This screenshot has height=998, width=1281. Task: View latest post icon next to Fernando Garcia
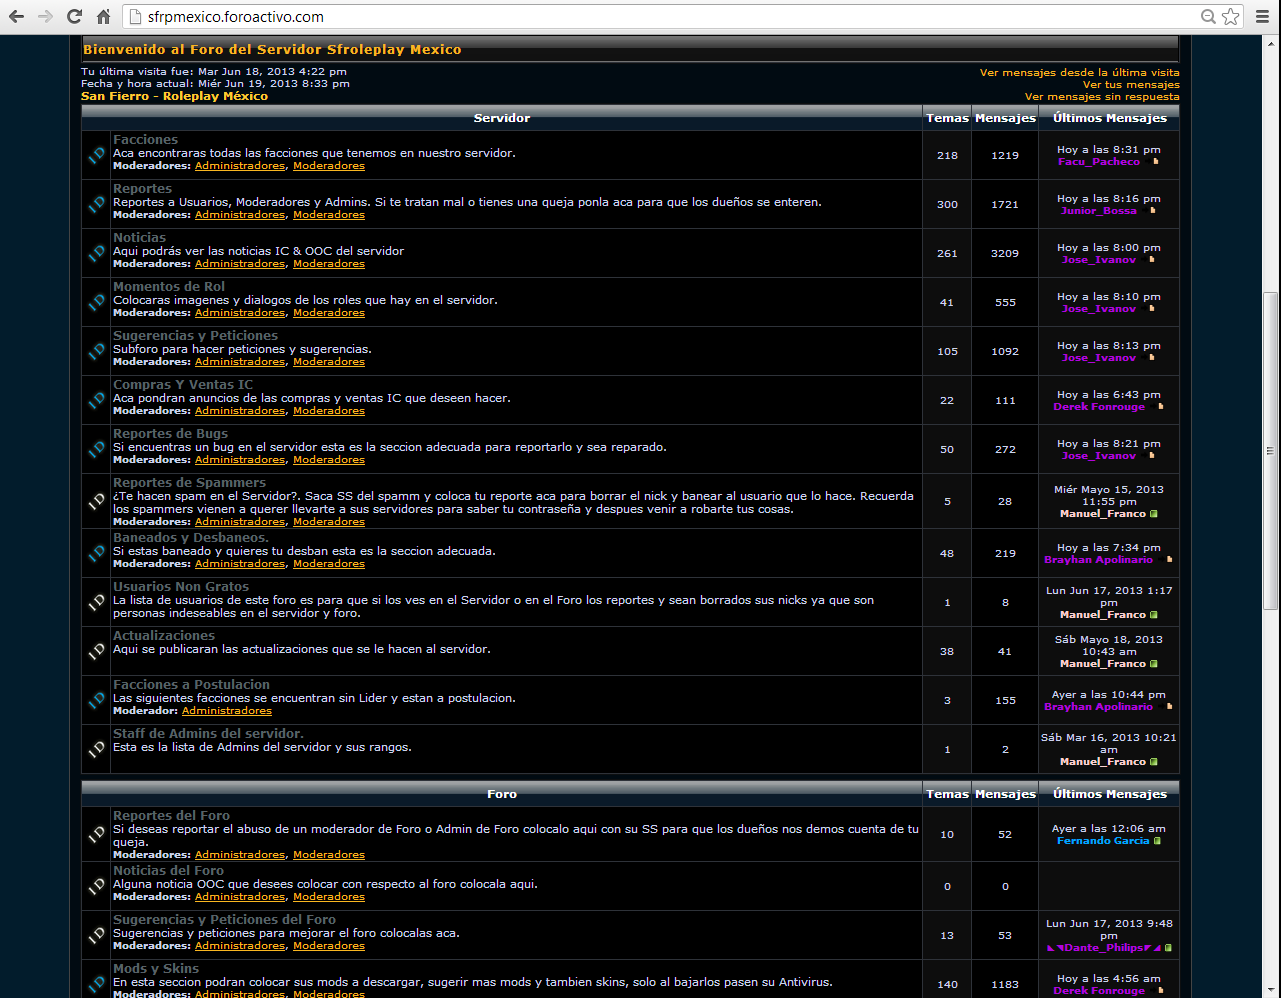coord(1158,841)
